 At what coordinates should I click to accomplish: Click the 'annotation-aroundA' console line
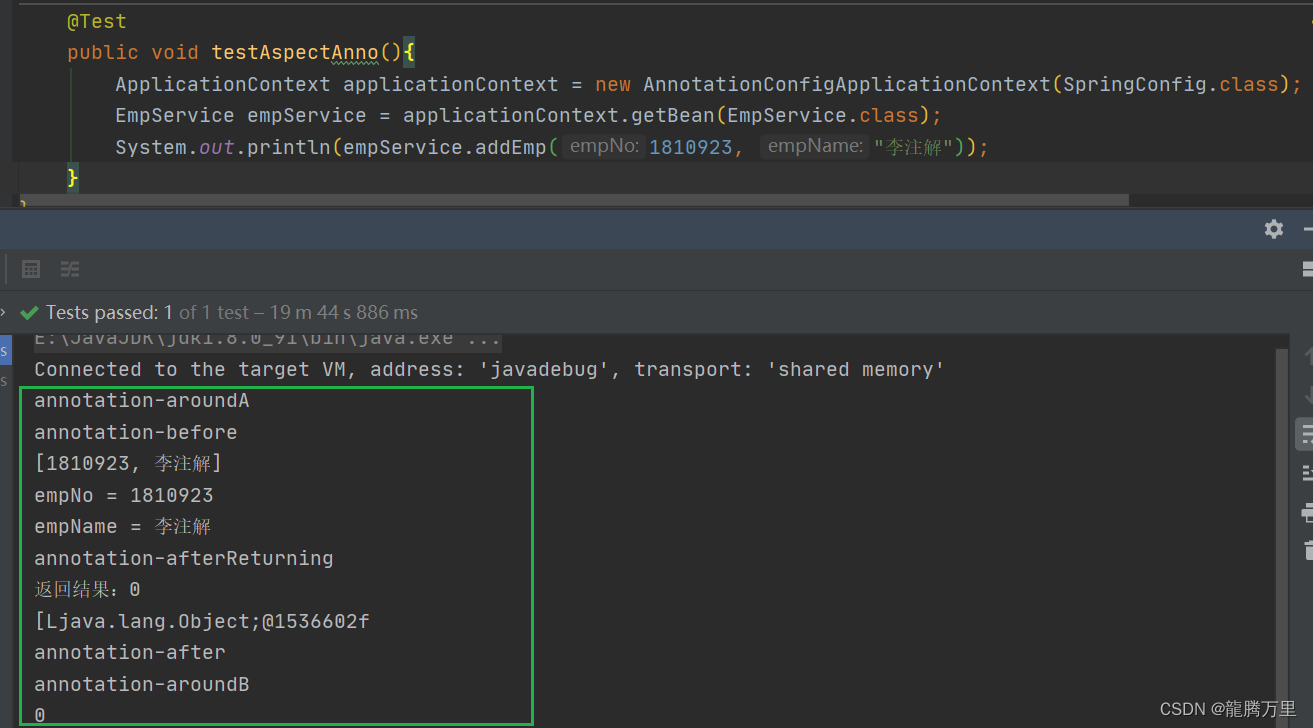point(142,401)
